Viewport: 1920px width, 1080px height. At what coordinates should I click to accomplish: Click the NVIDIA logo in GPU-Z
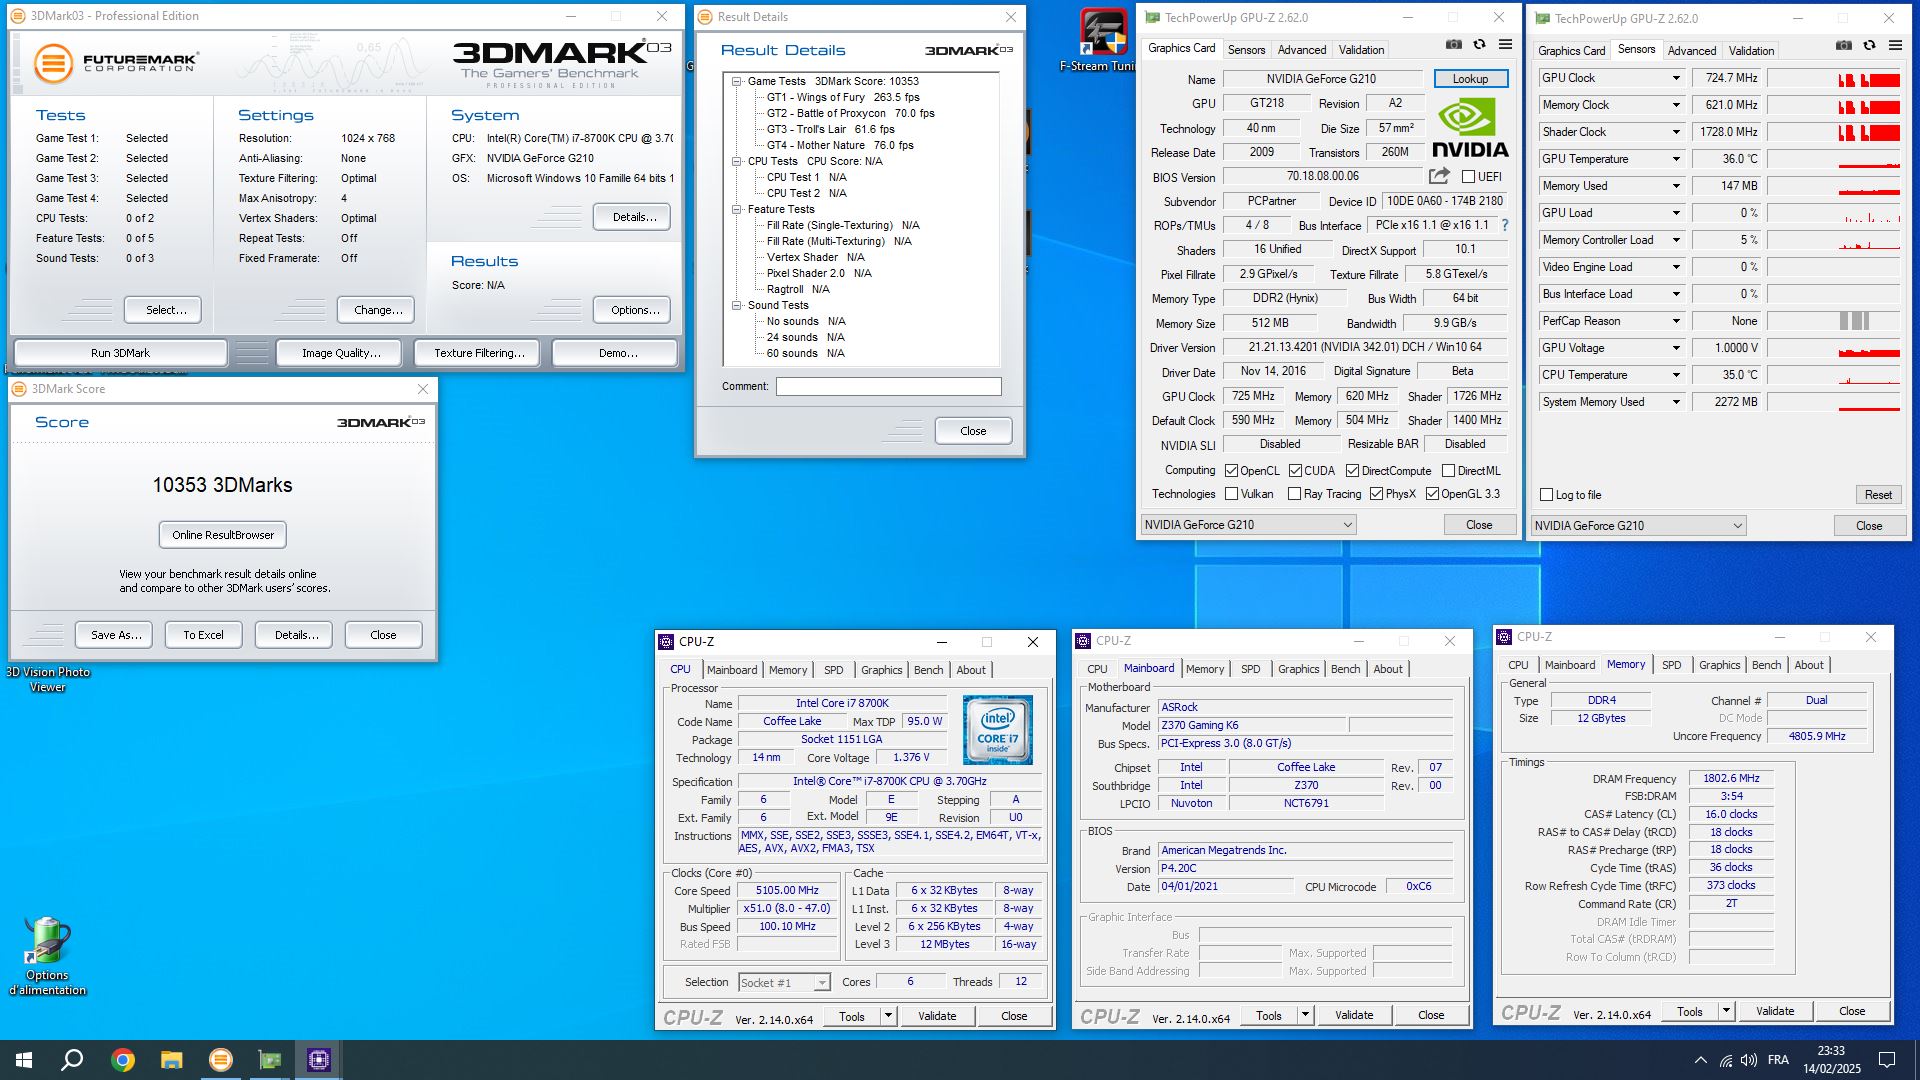1470,129
